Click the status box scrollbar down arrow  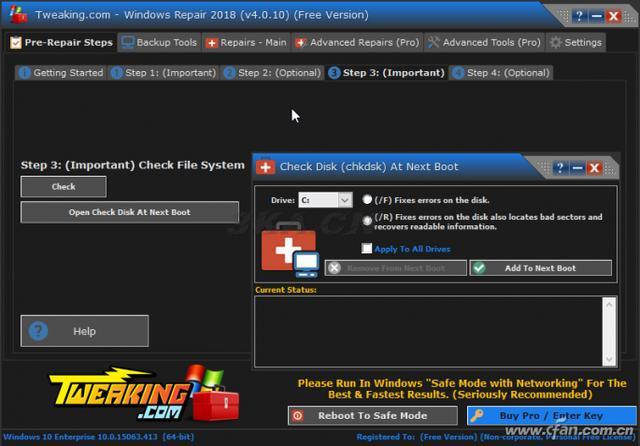pyautogui.click(x=609, y=359)
